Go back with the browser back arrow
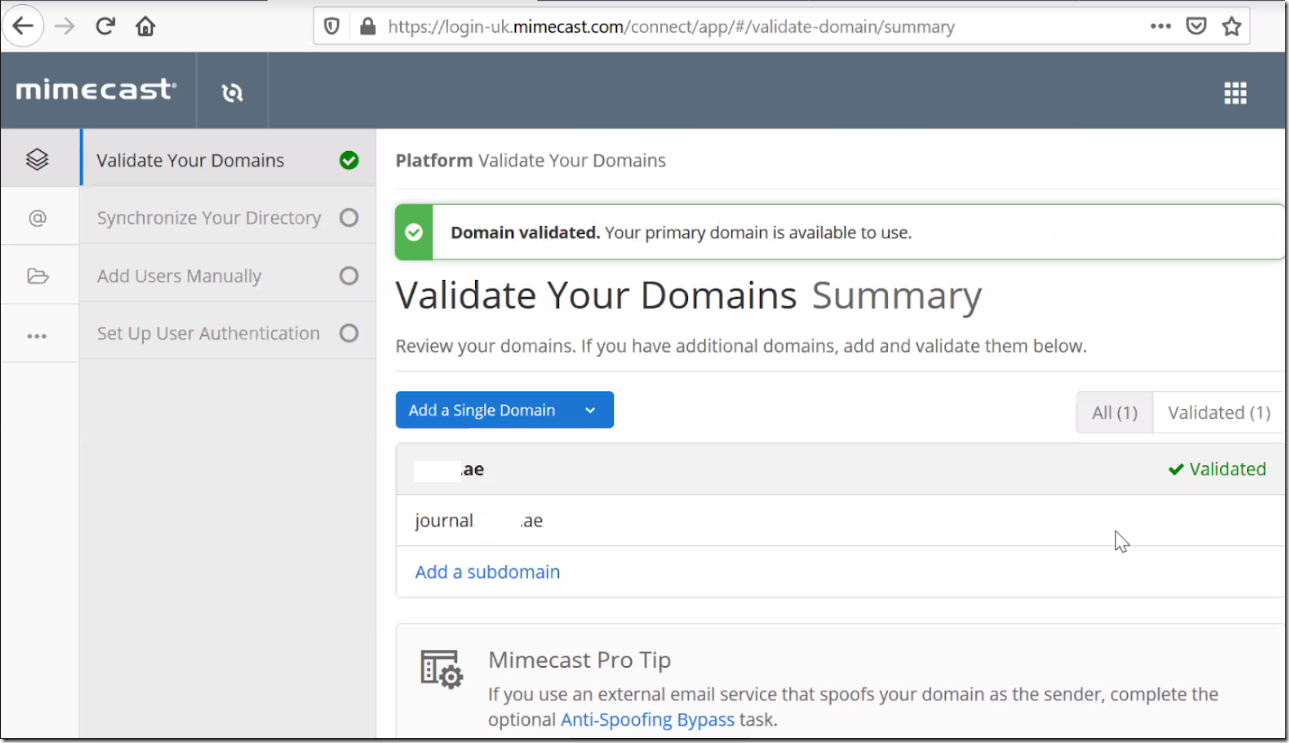 23,26
